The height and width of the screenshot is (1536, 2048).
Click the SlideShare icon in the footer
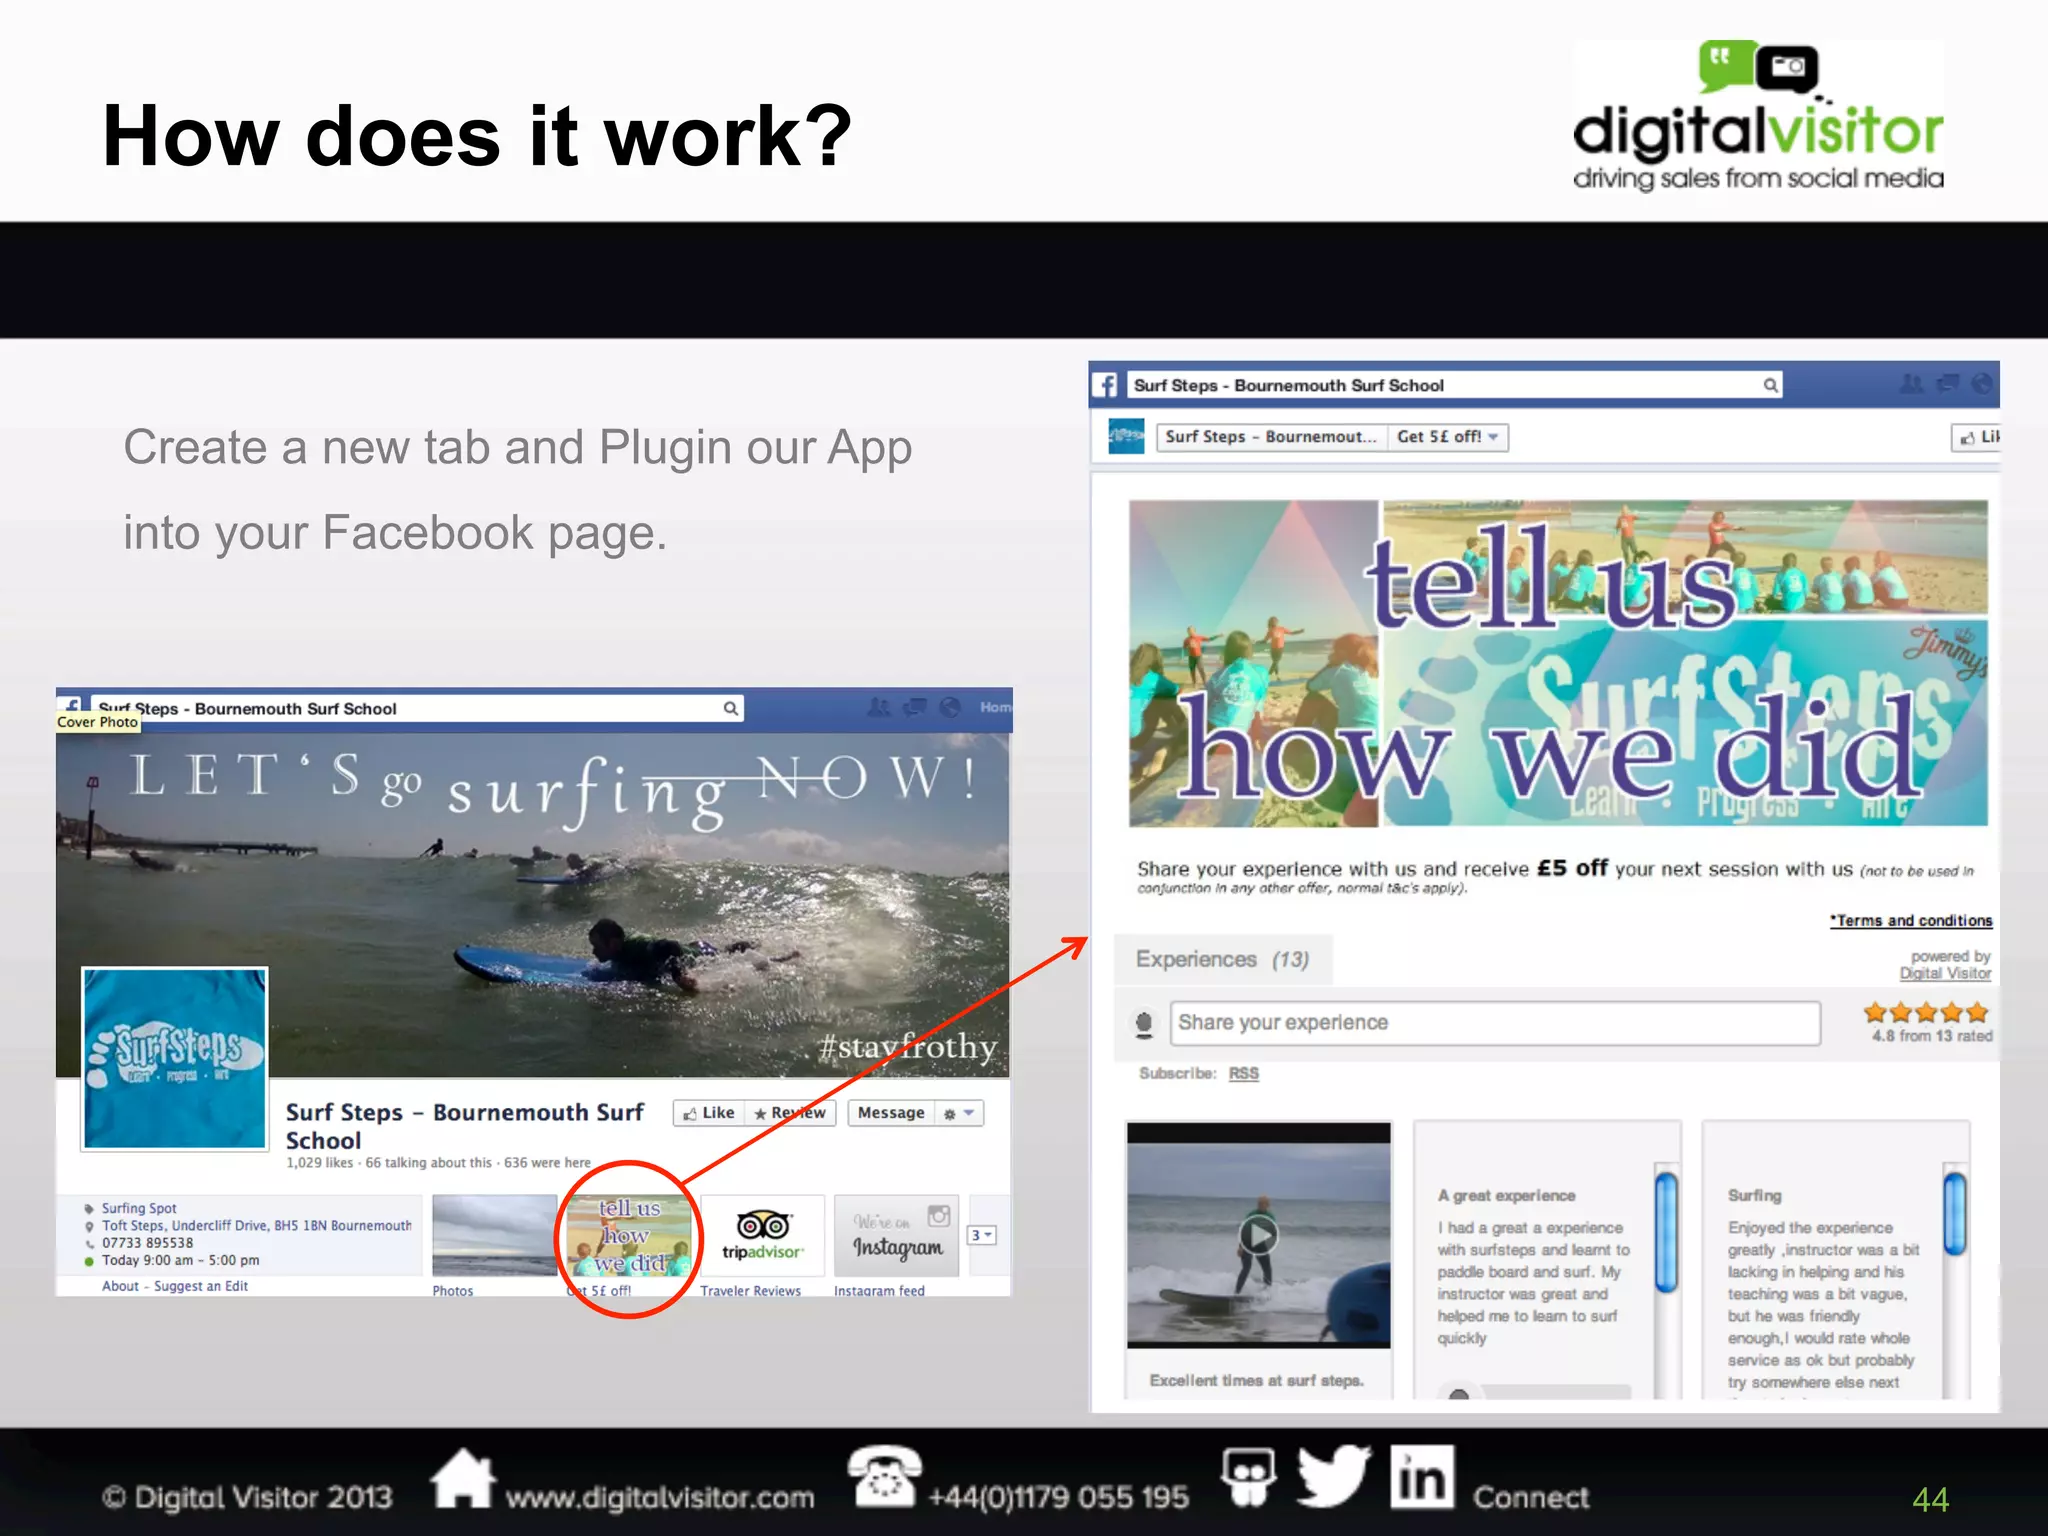[x=1248, y=1476]
